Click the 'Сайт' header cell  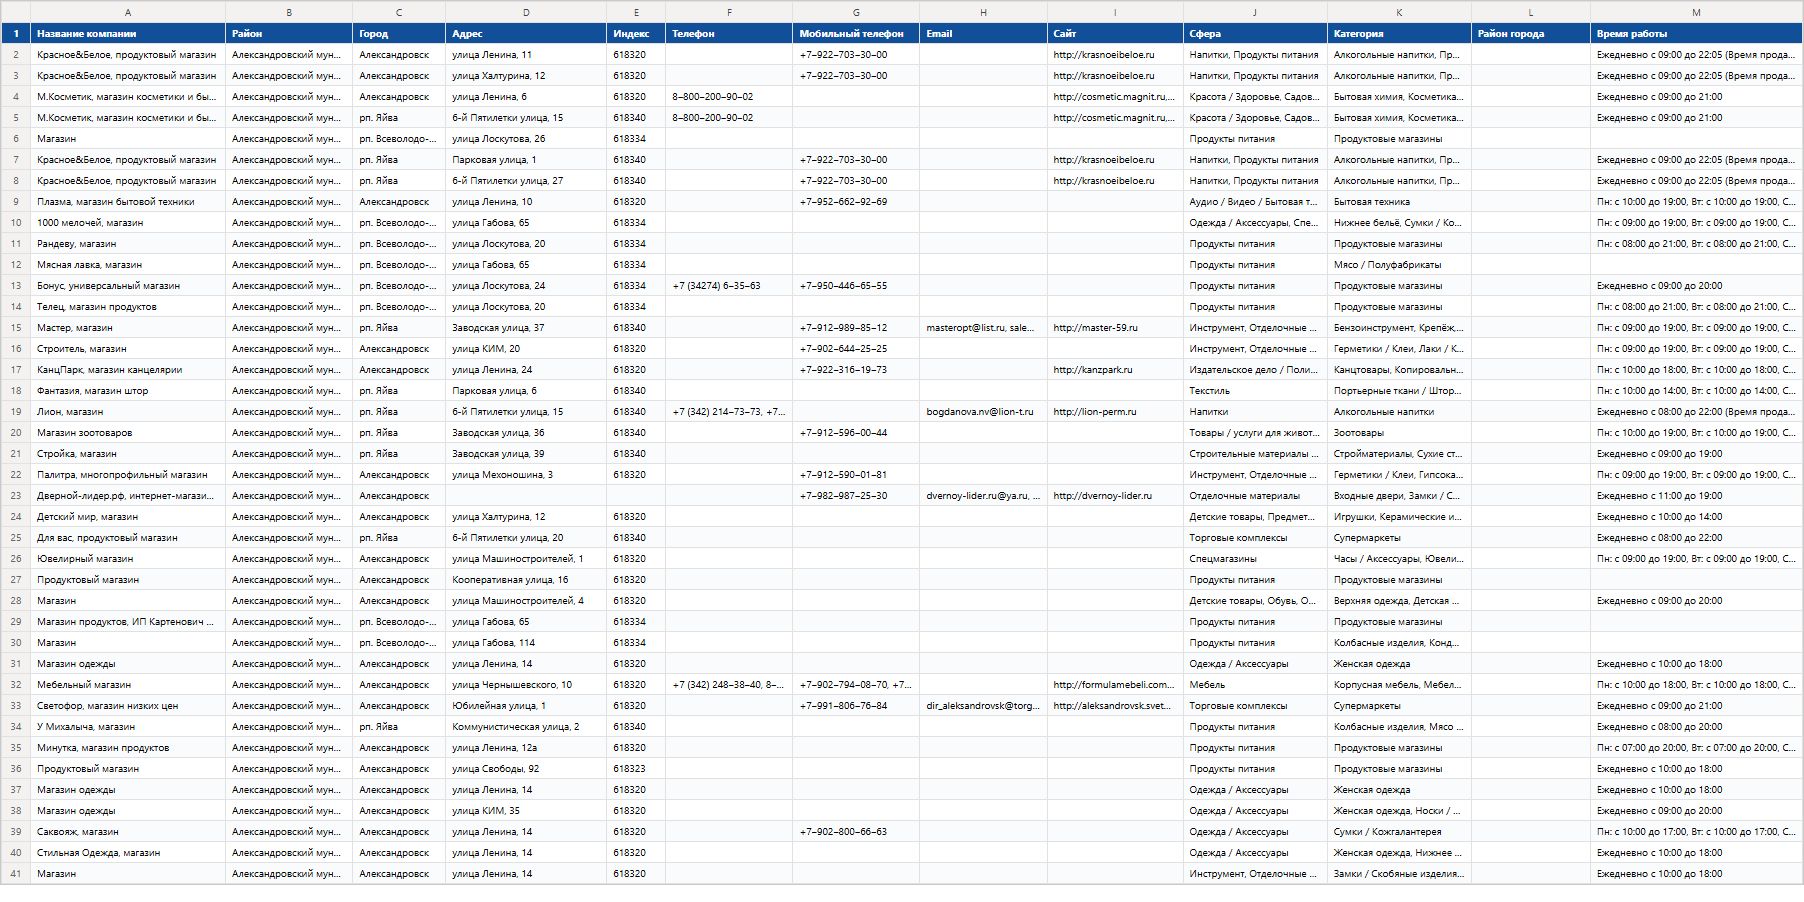point(1115,34)
